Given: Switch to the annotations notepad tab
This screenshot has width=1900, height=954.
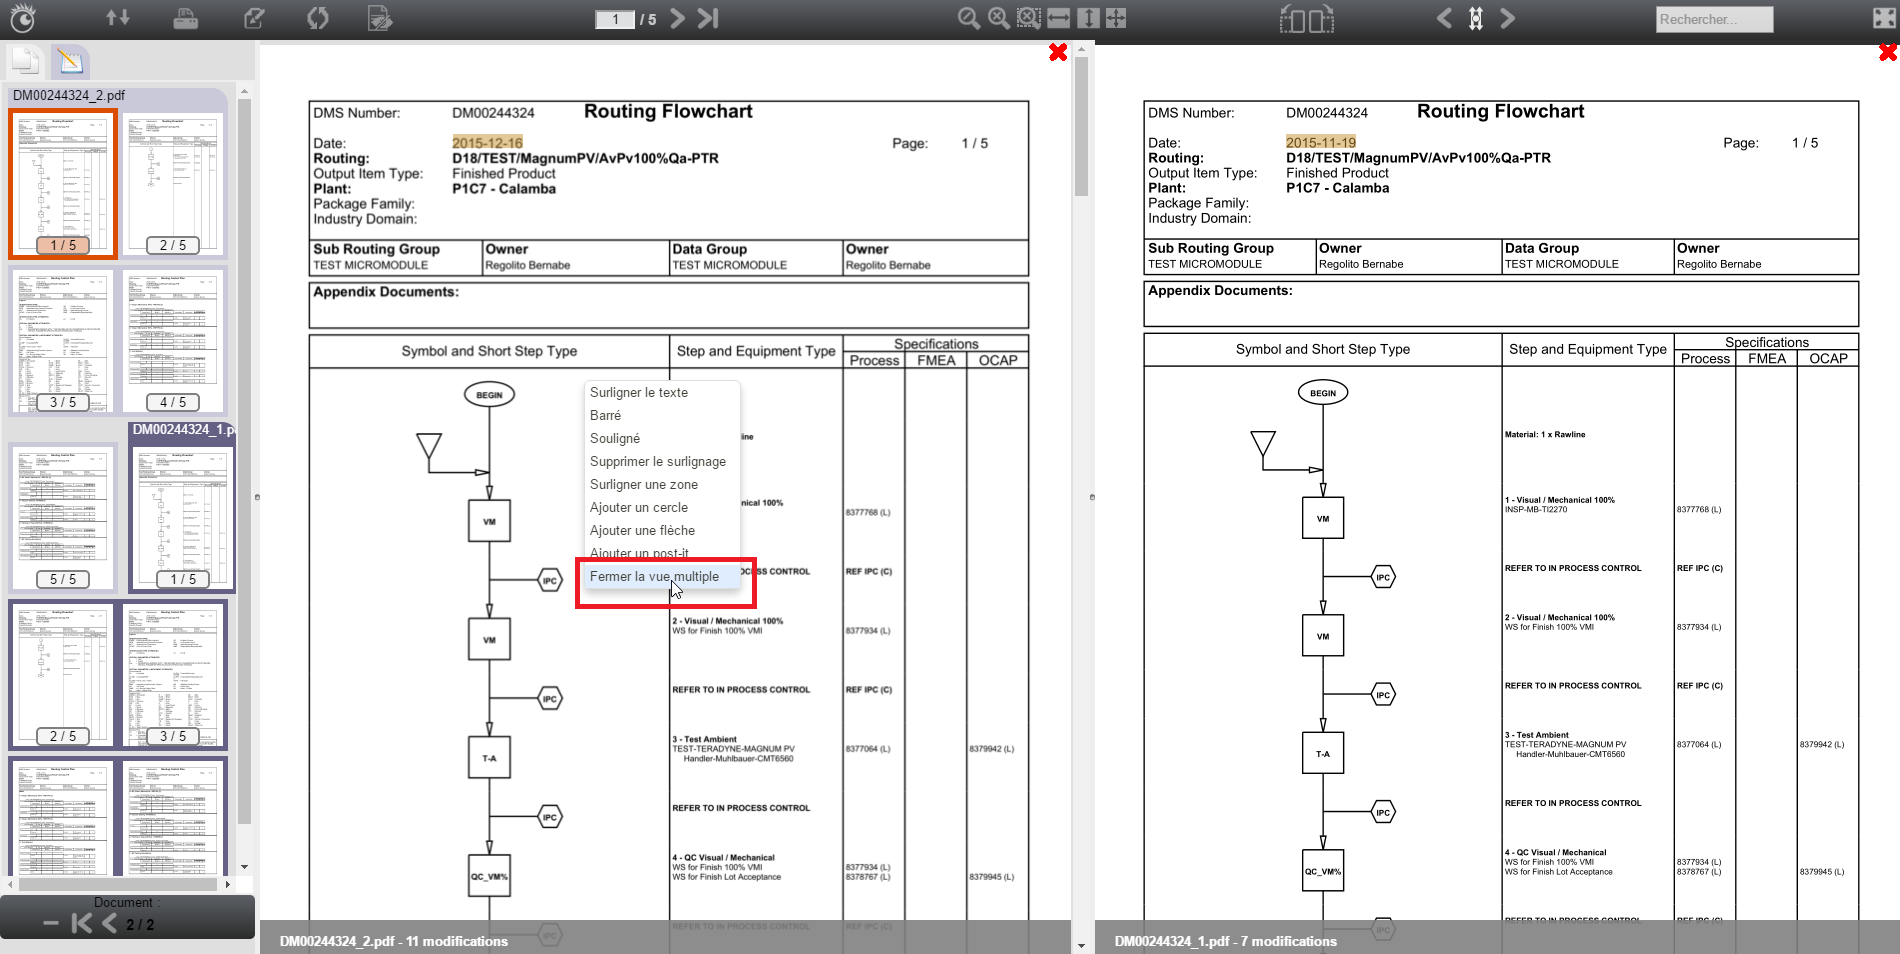Looking at the screenshot, I should pos(70,61).
